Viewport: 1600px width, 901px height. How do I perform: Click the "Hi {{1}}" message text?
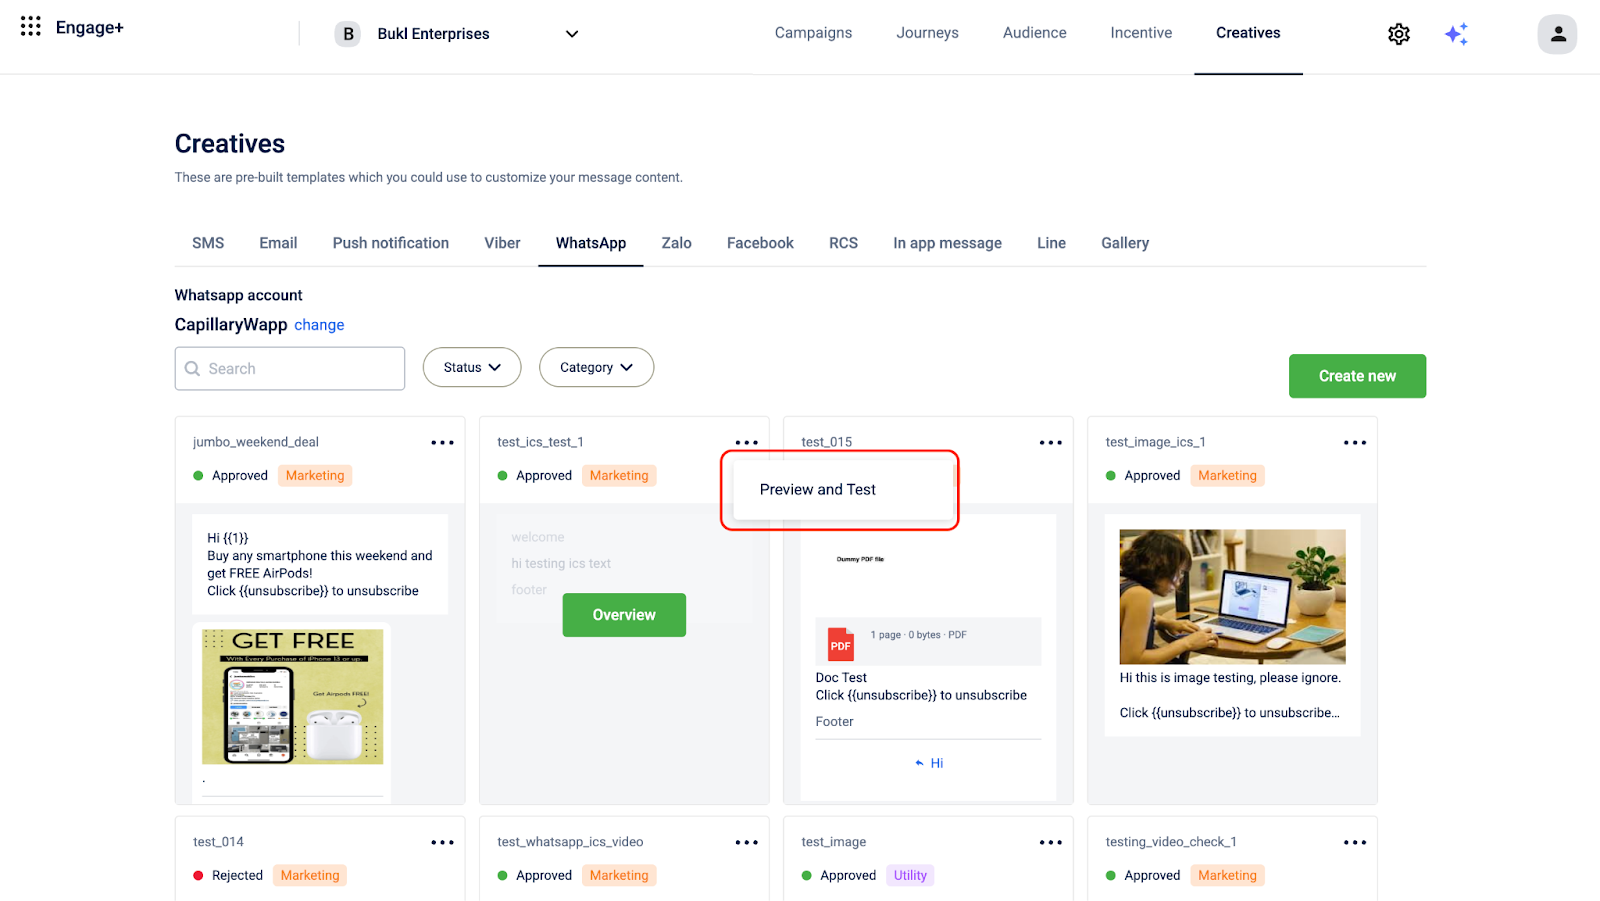(228, 538)
